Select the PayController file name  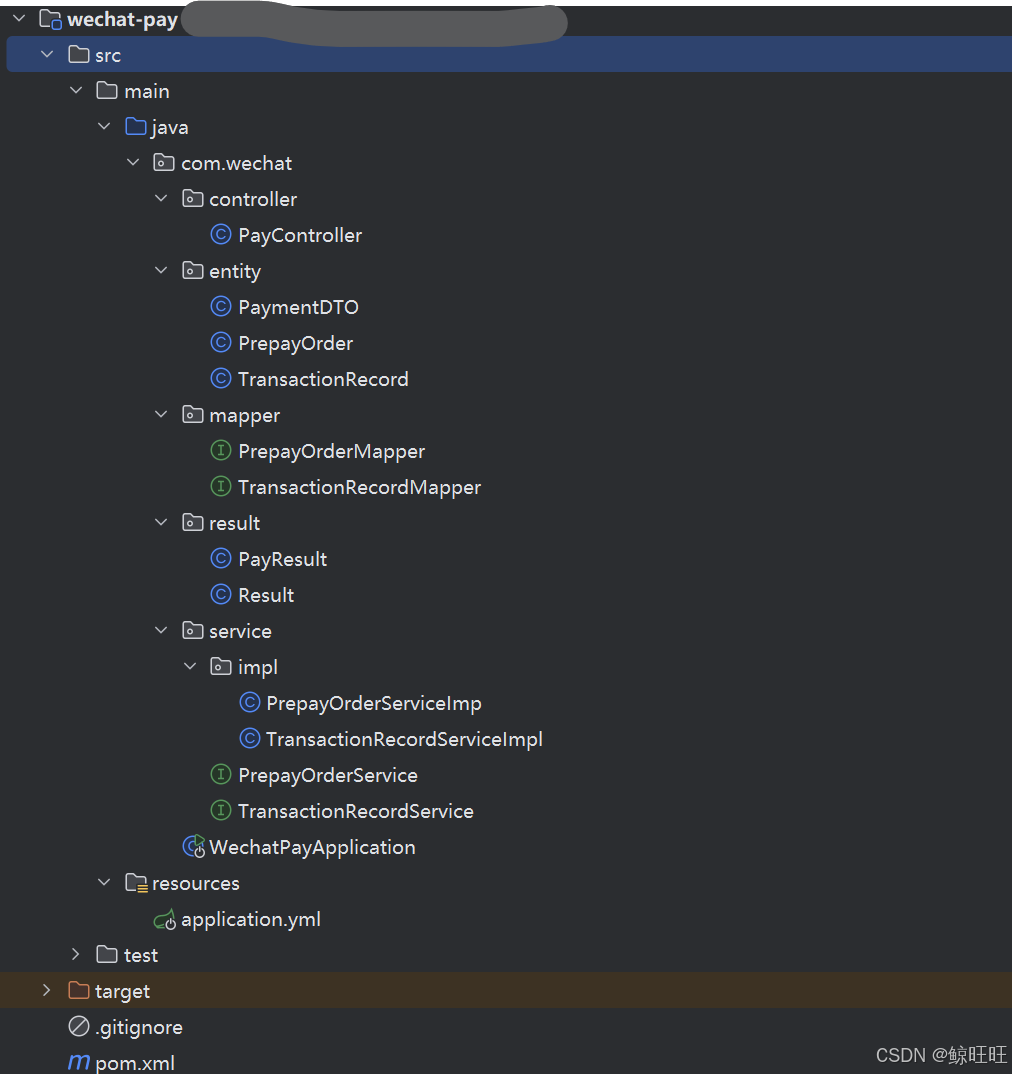tap(300, 236)
